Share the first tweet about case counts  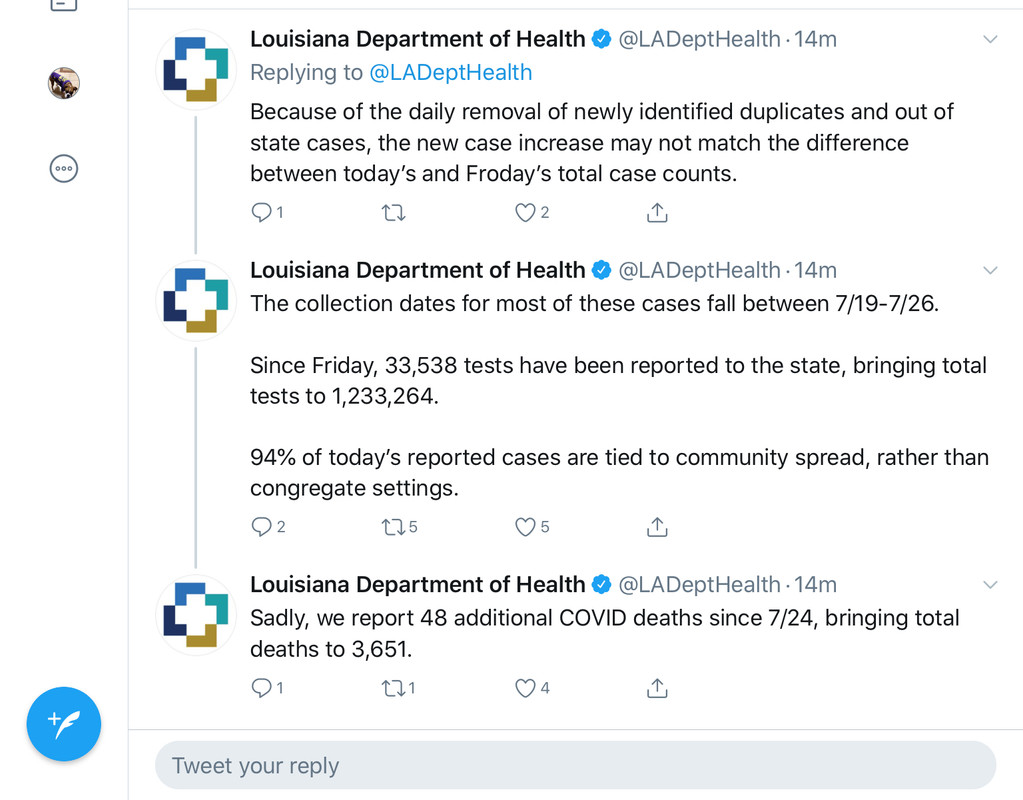[657, 213]
